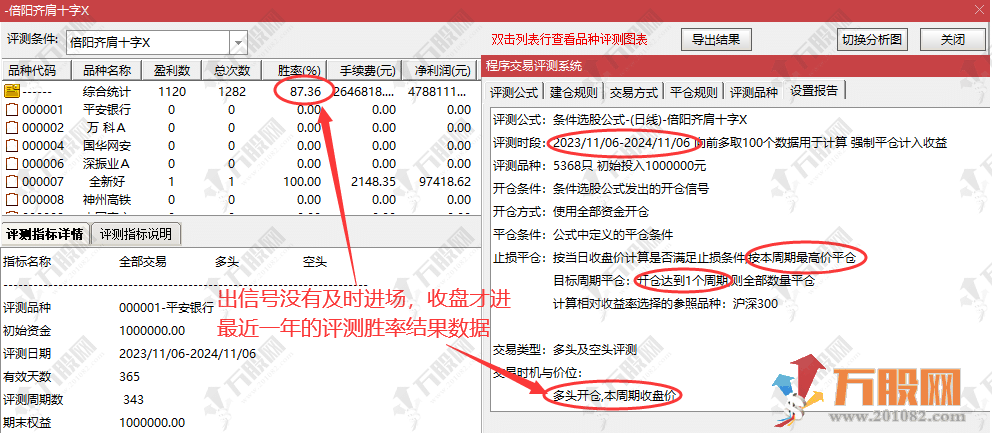Open the 评测条件 dropdown arrow
This screenshot has width=992, height=433.
(x=238, y=42)
